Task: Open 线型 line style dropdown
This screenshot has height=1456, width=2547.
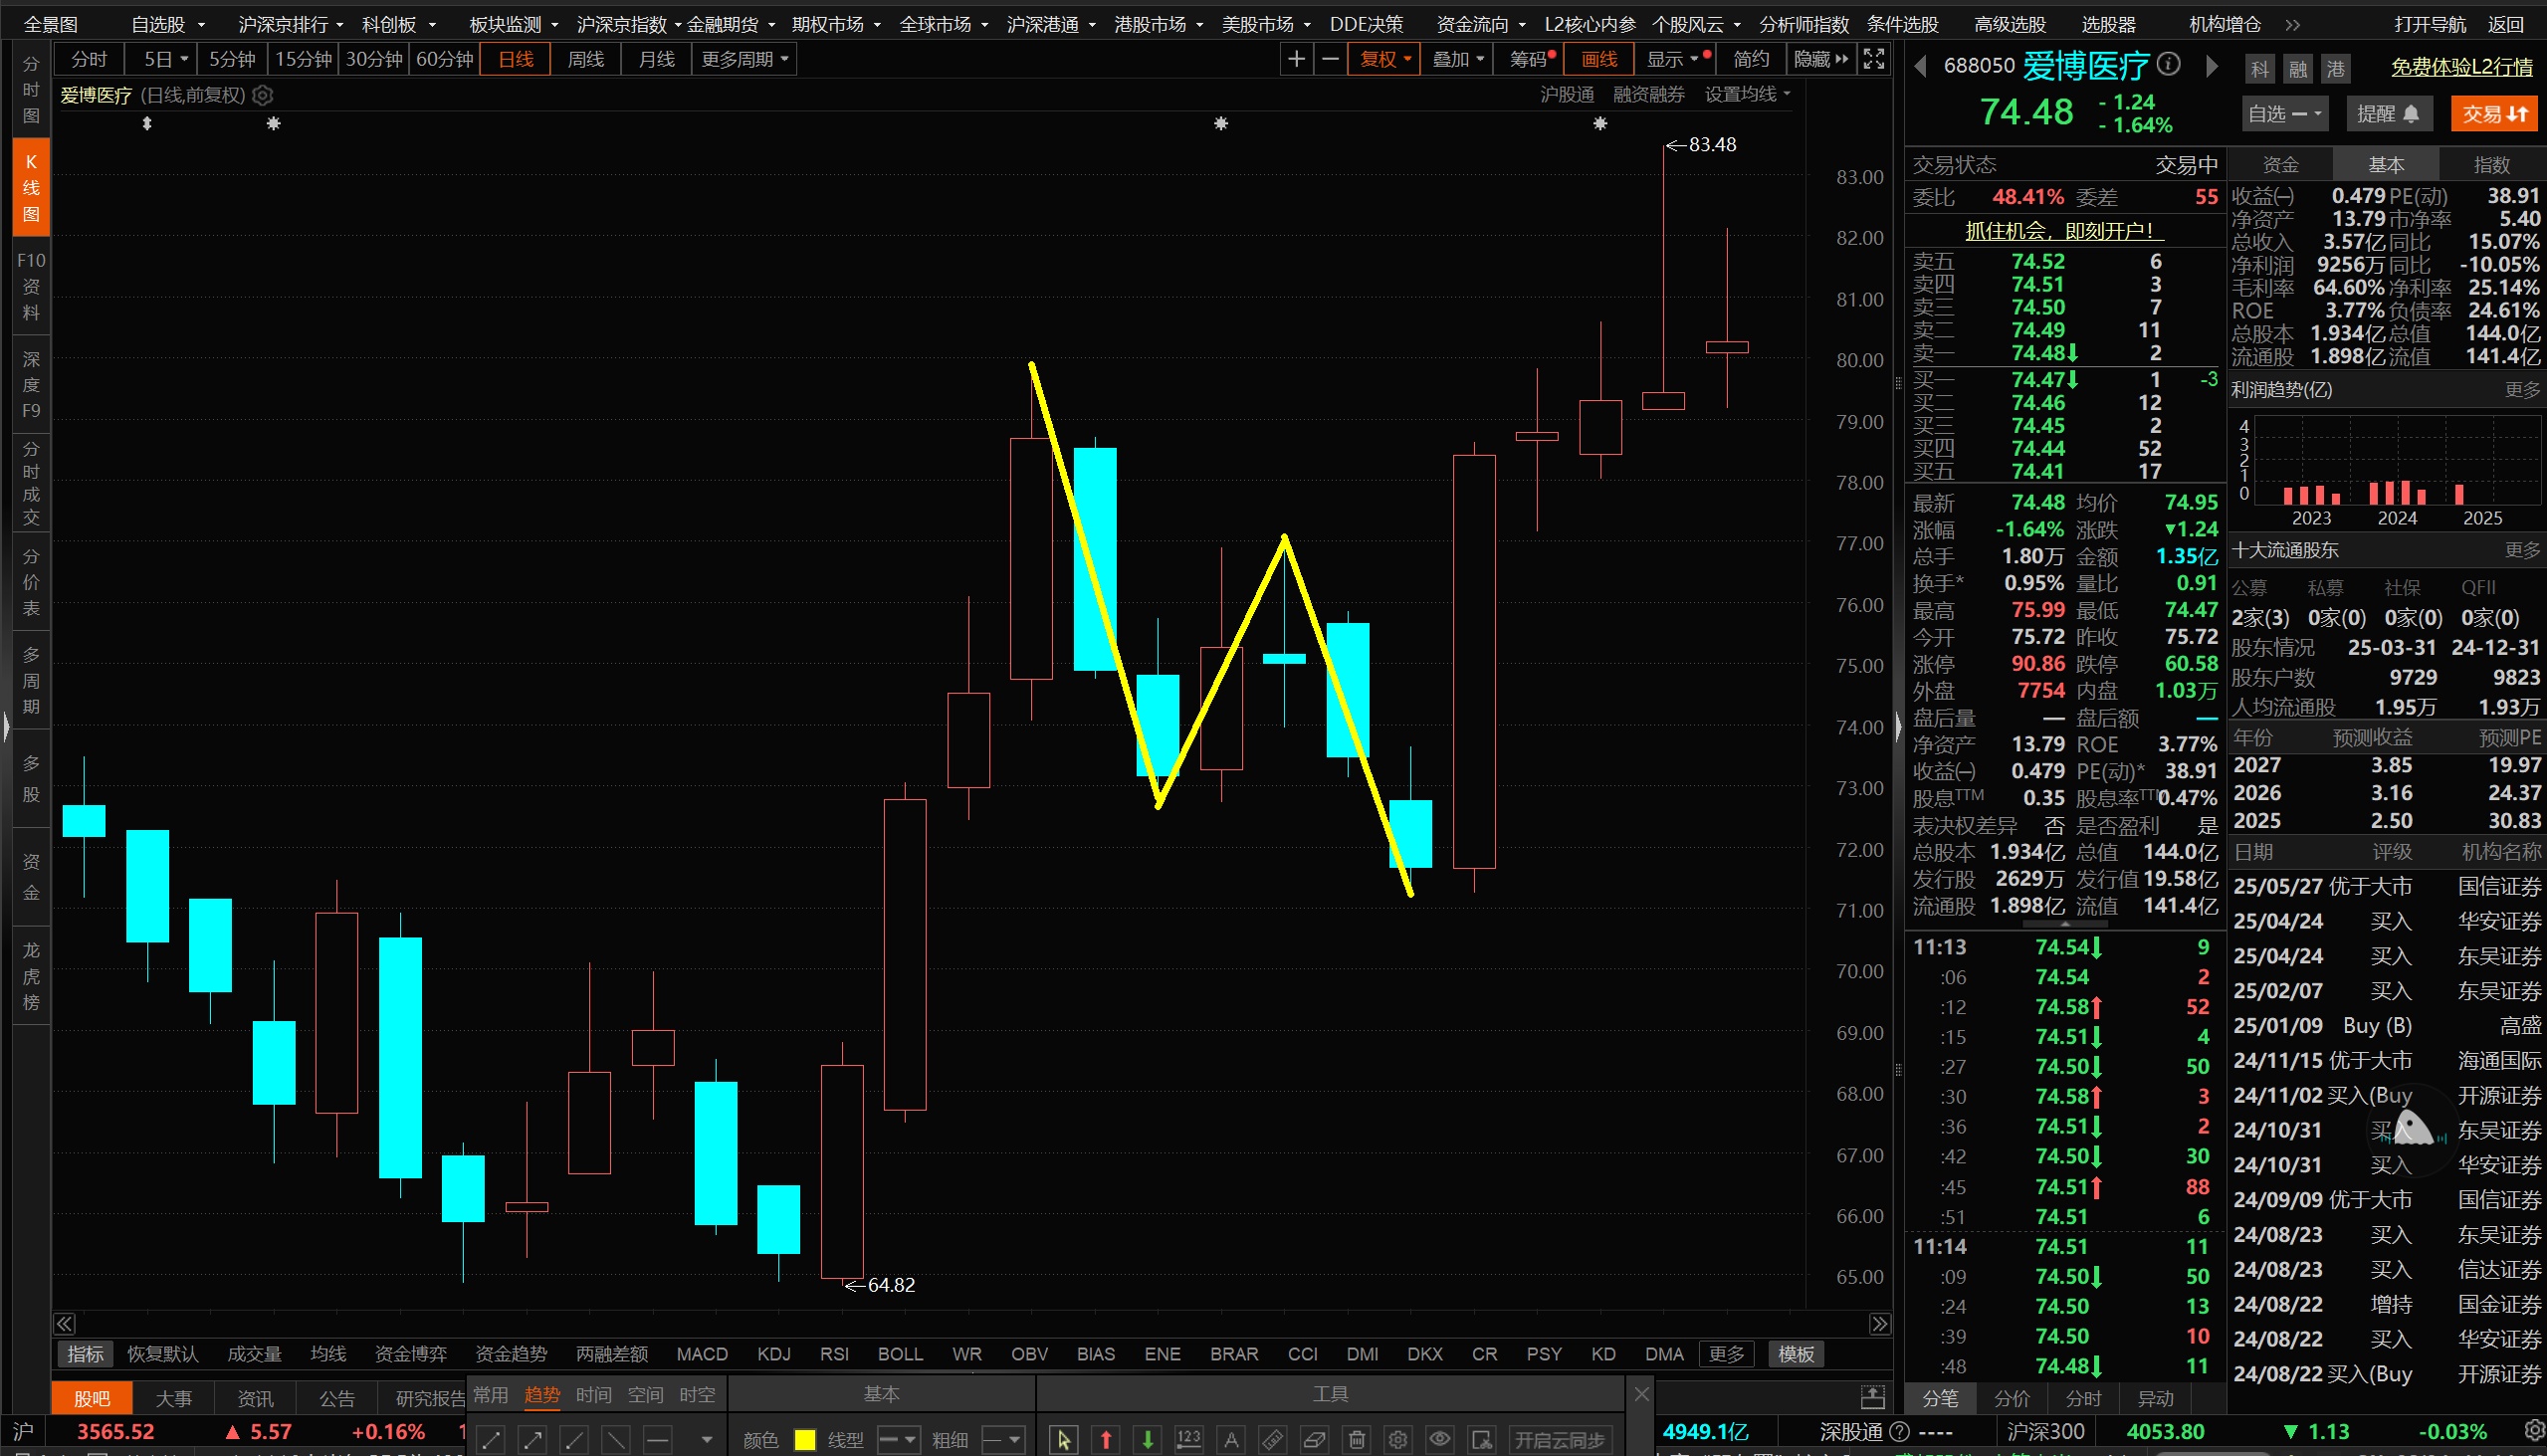Action: pyautogui.click(x=897, y=1440)
